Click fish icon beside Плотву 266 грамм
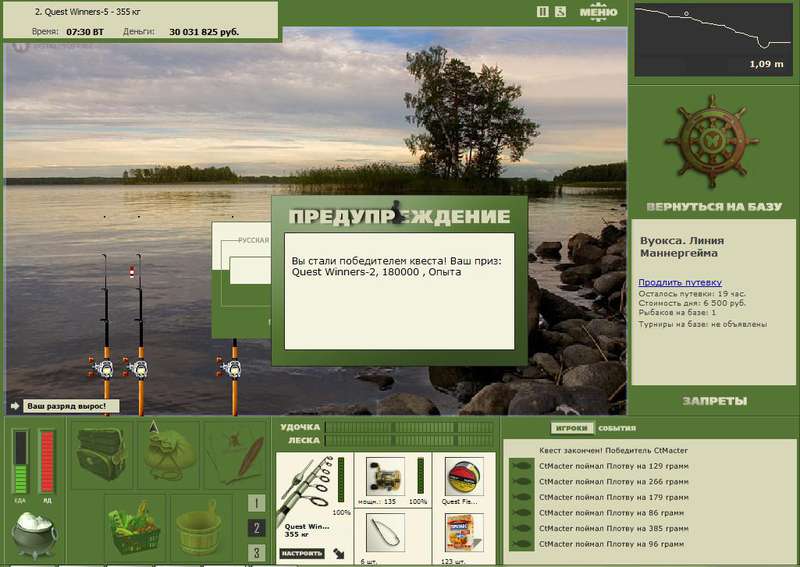 tap(521, 481)
